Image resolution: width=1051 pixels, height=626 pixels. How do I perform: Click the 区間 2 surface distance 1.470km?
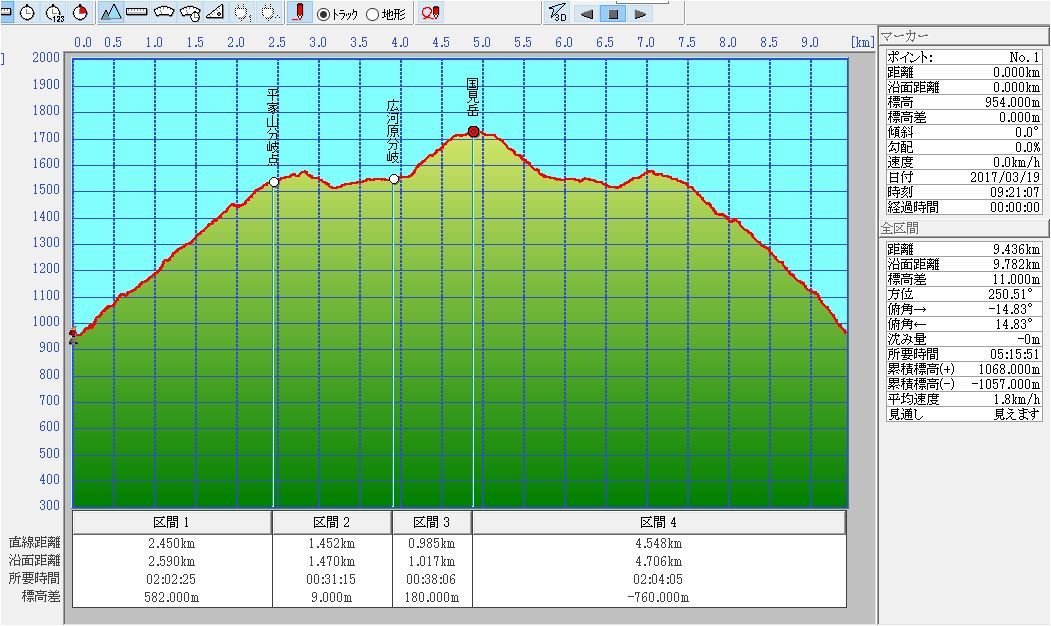pos(332,562)
